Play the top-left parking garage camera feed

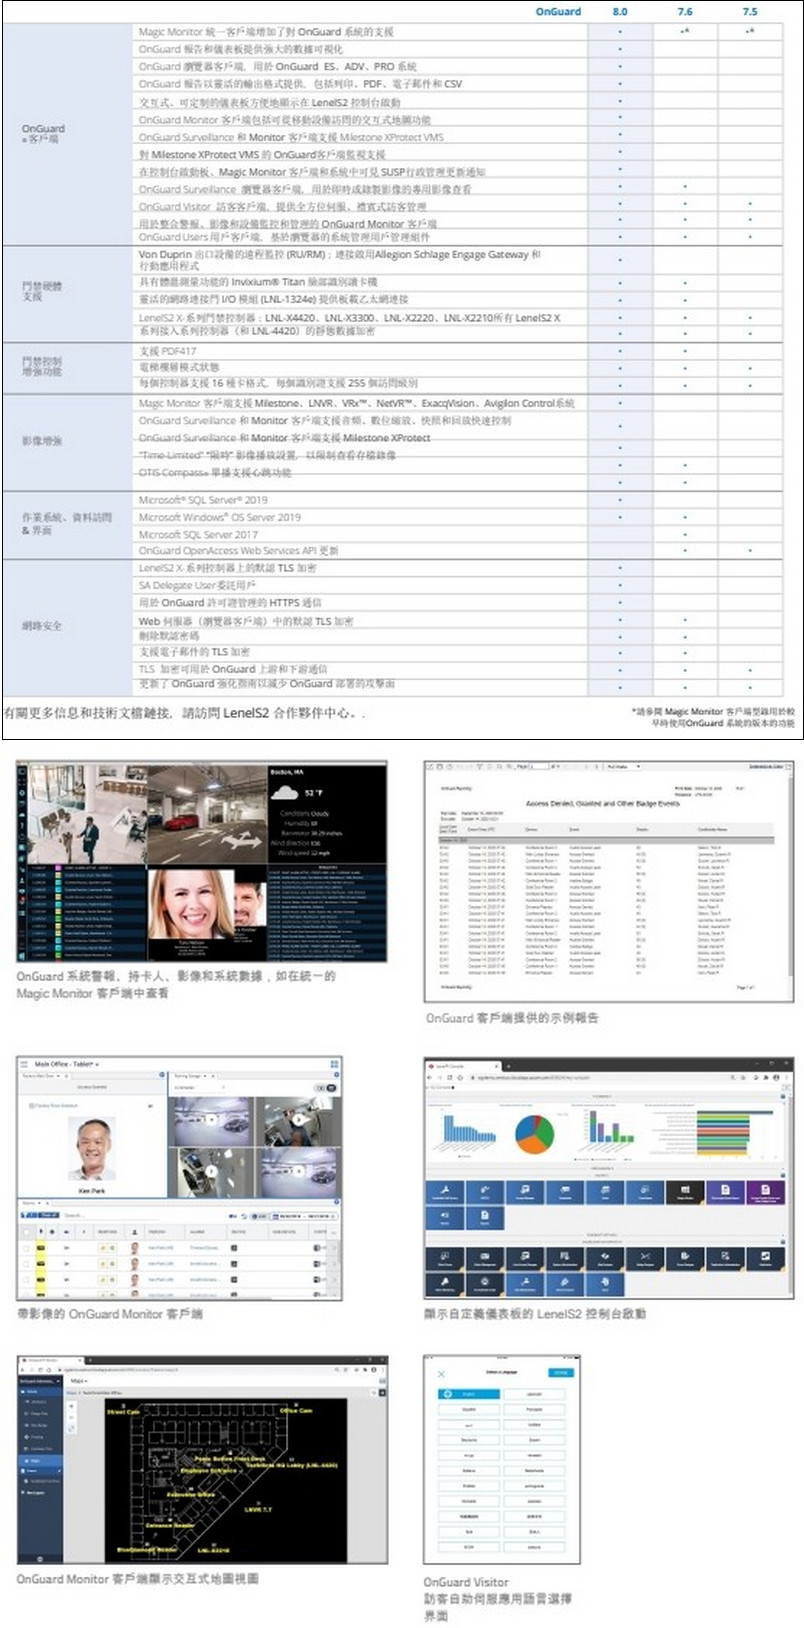coord(211,1119)
